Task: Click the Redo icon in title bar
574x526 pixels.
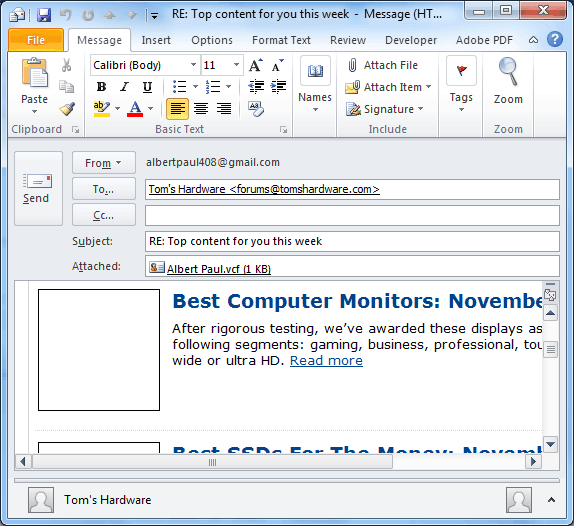Action: (88, 15)
